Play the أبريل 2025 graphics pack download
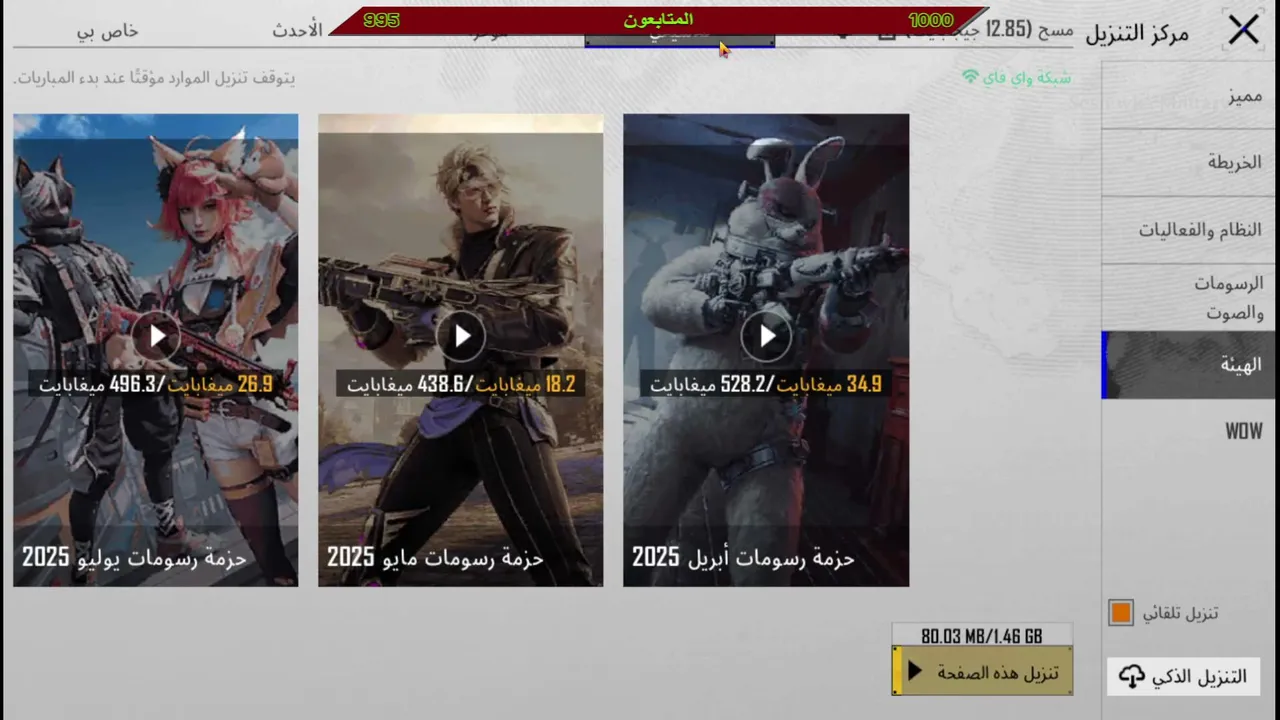Viewport: 1280px width, 720px height. click(766, 337)
